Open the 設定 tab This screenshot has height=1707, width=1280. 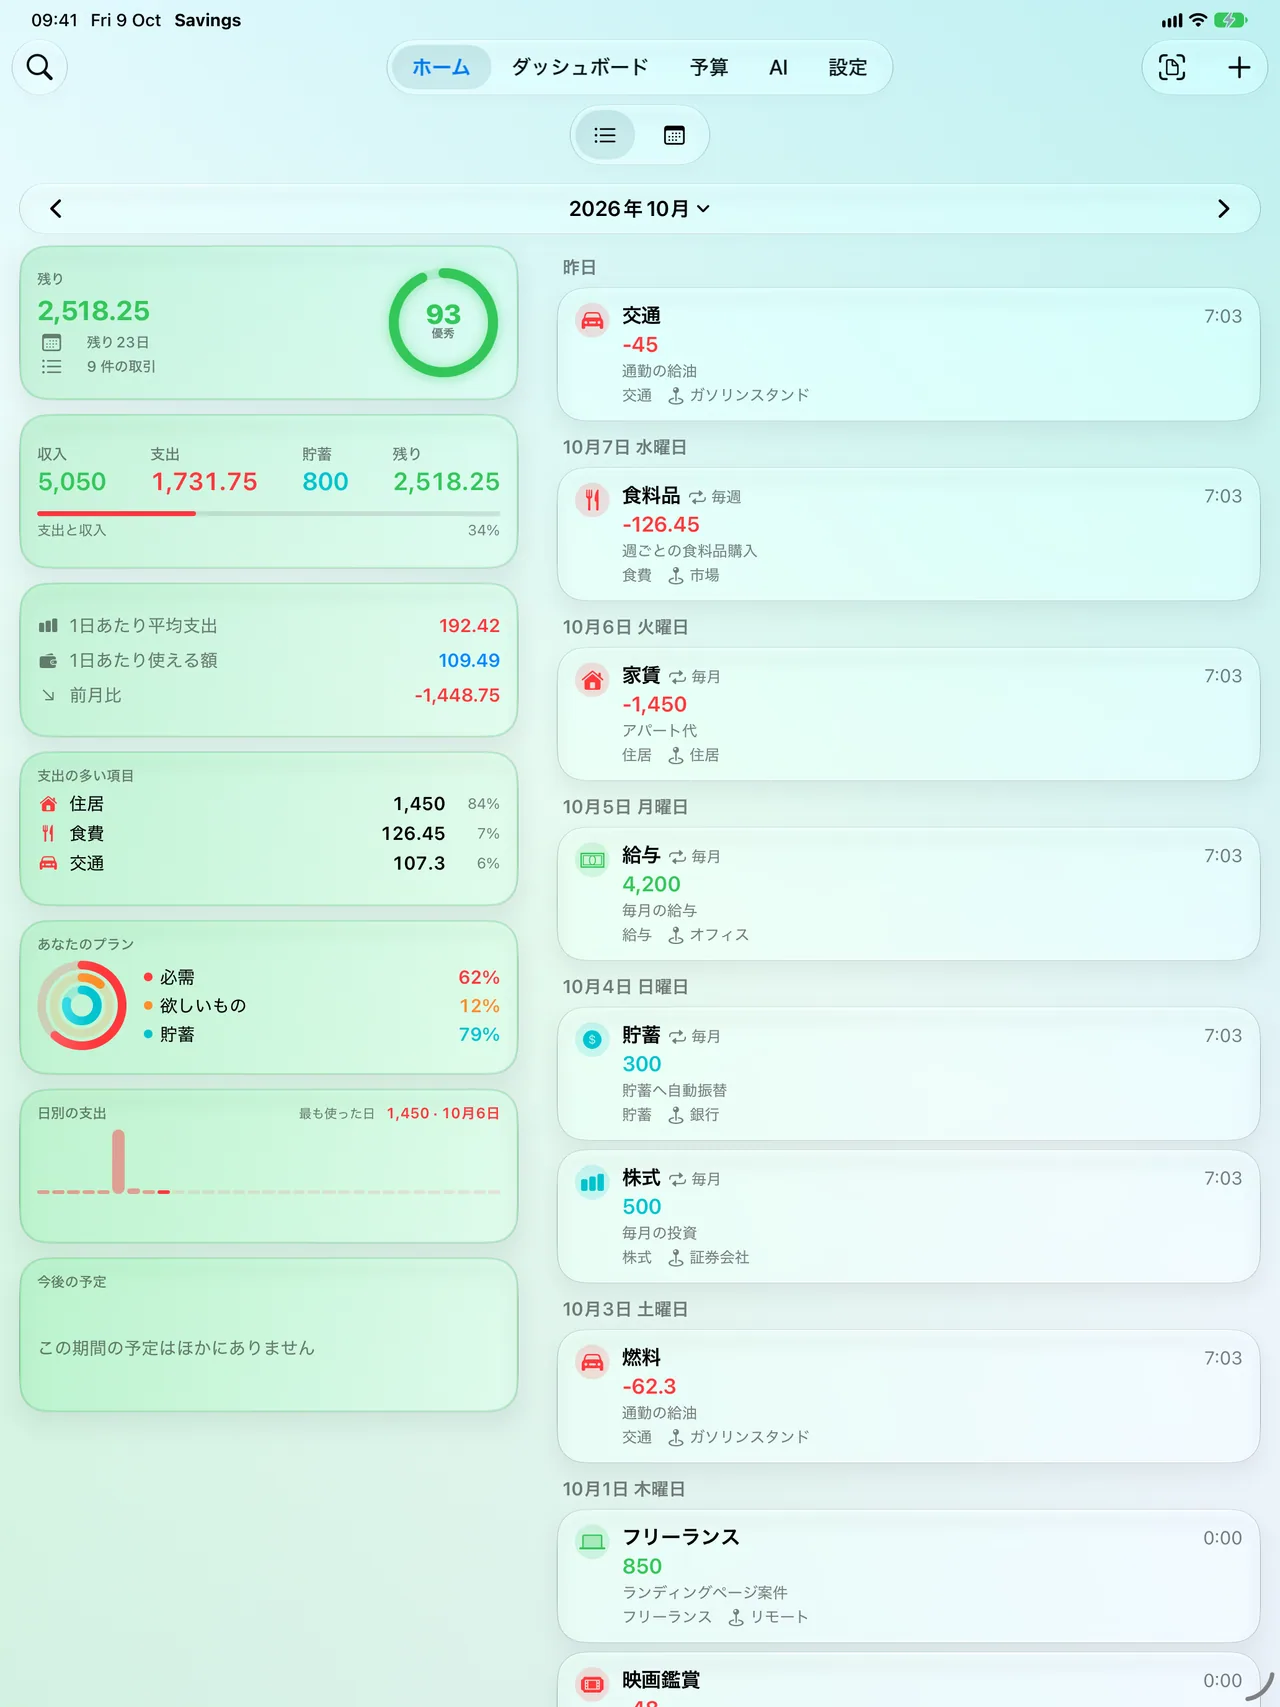[x=847, y=67]
